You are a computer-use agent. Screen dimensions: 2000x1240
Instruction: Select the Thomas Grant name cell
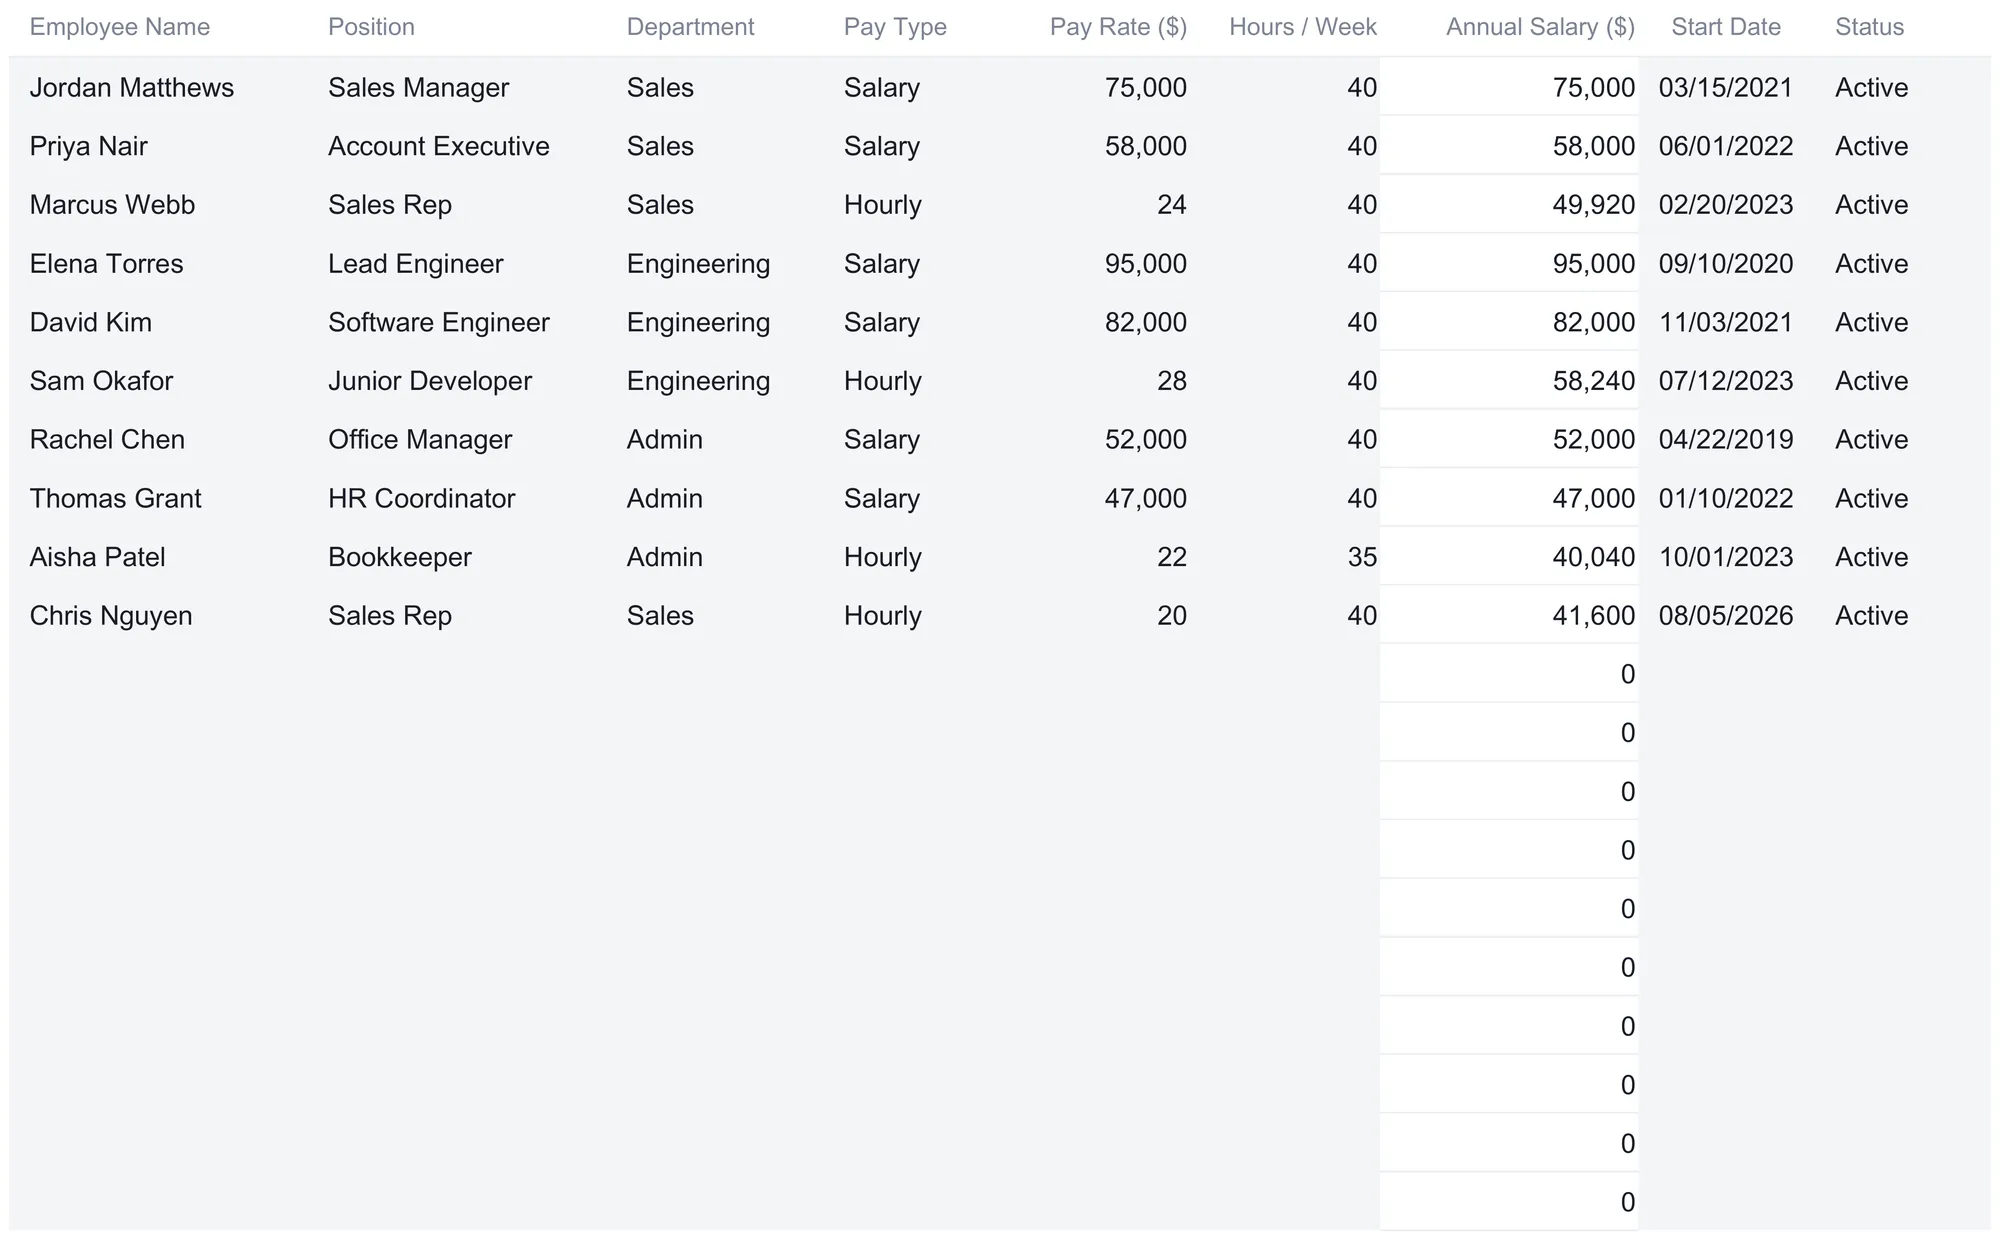click(115, 499)
